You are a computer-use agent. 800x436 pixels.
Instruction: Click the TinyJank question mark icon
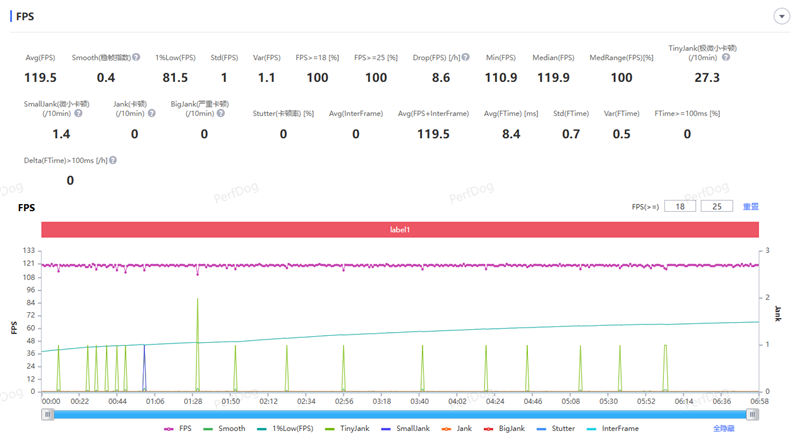tap(726, 57)
